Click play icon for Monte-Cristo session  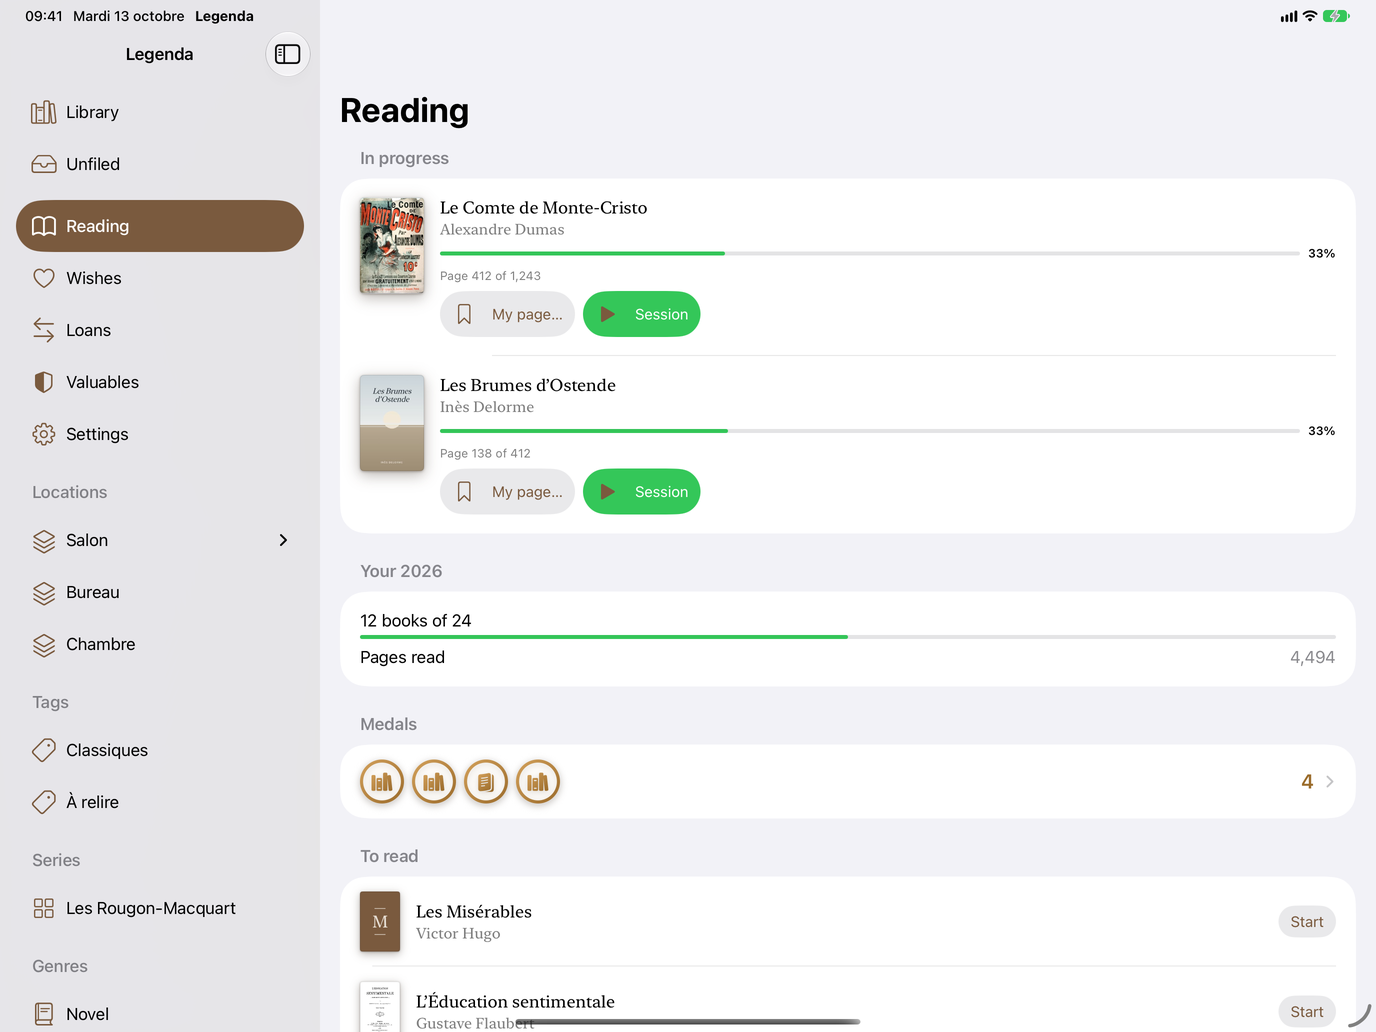coord(607,314)
